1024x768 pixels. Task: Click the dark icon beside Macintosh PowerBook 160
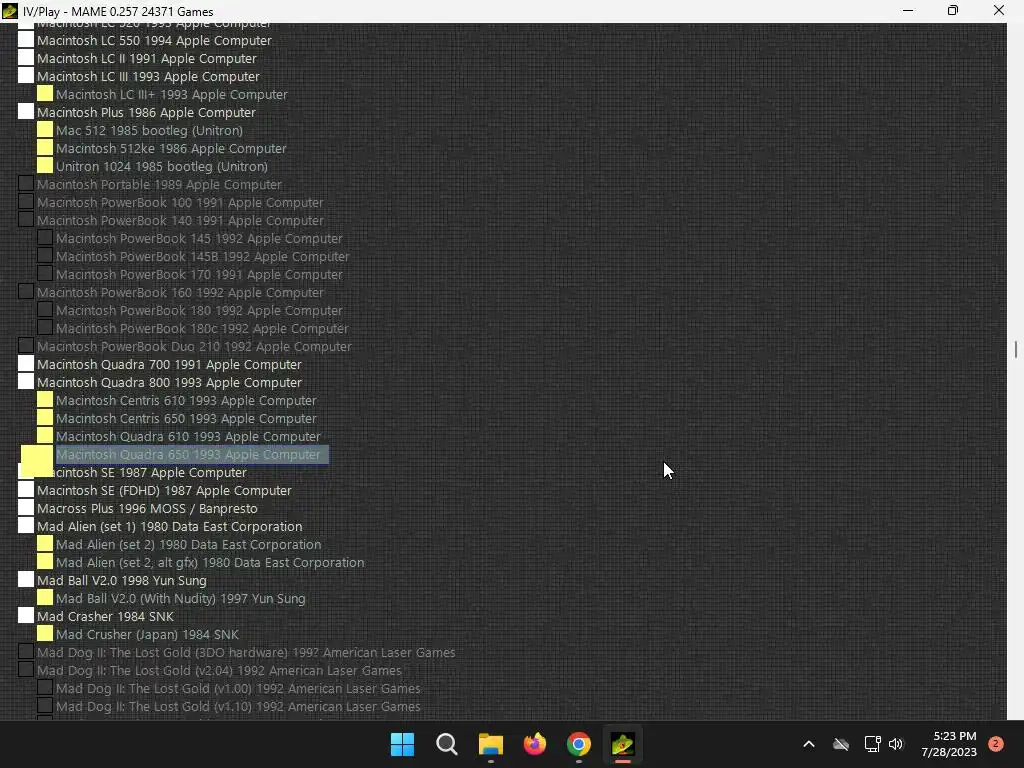tap(25, 292)
